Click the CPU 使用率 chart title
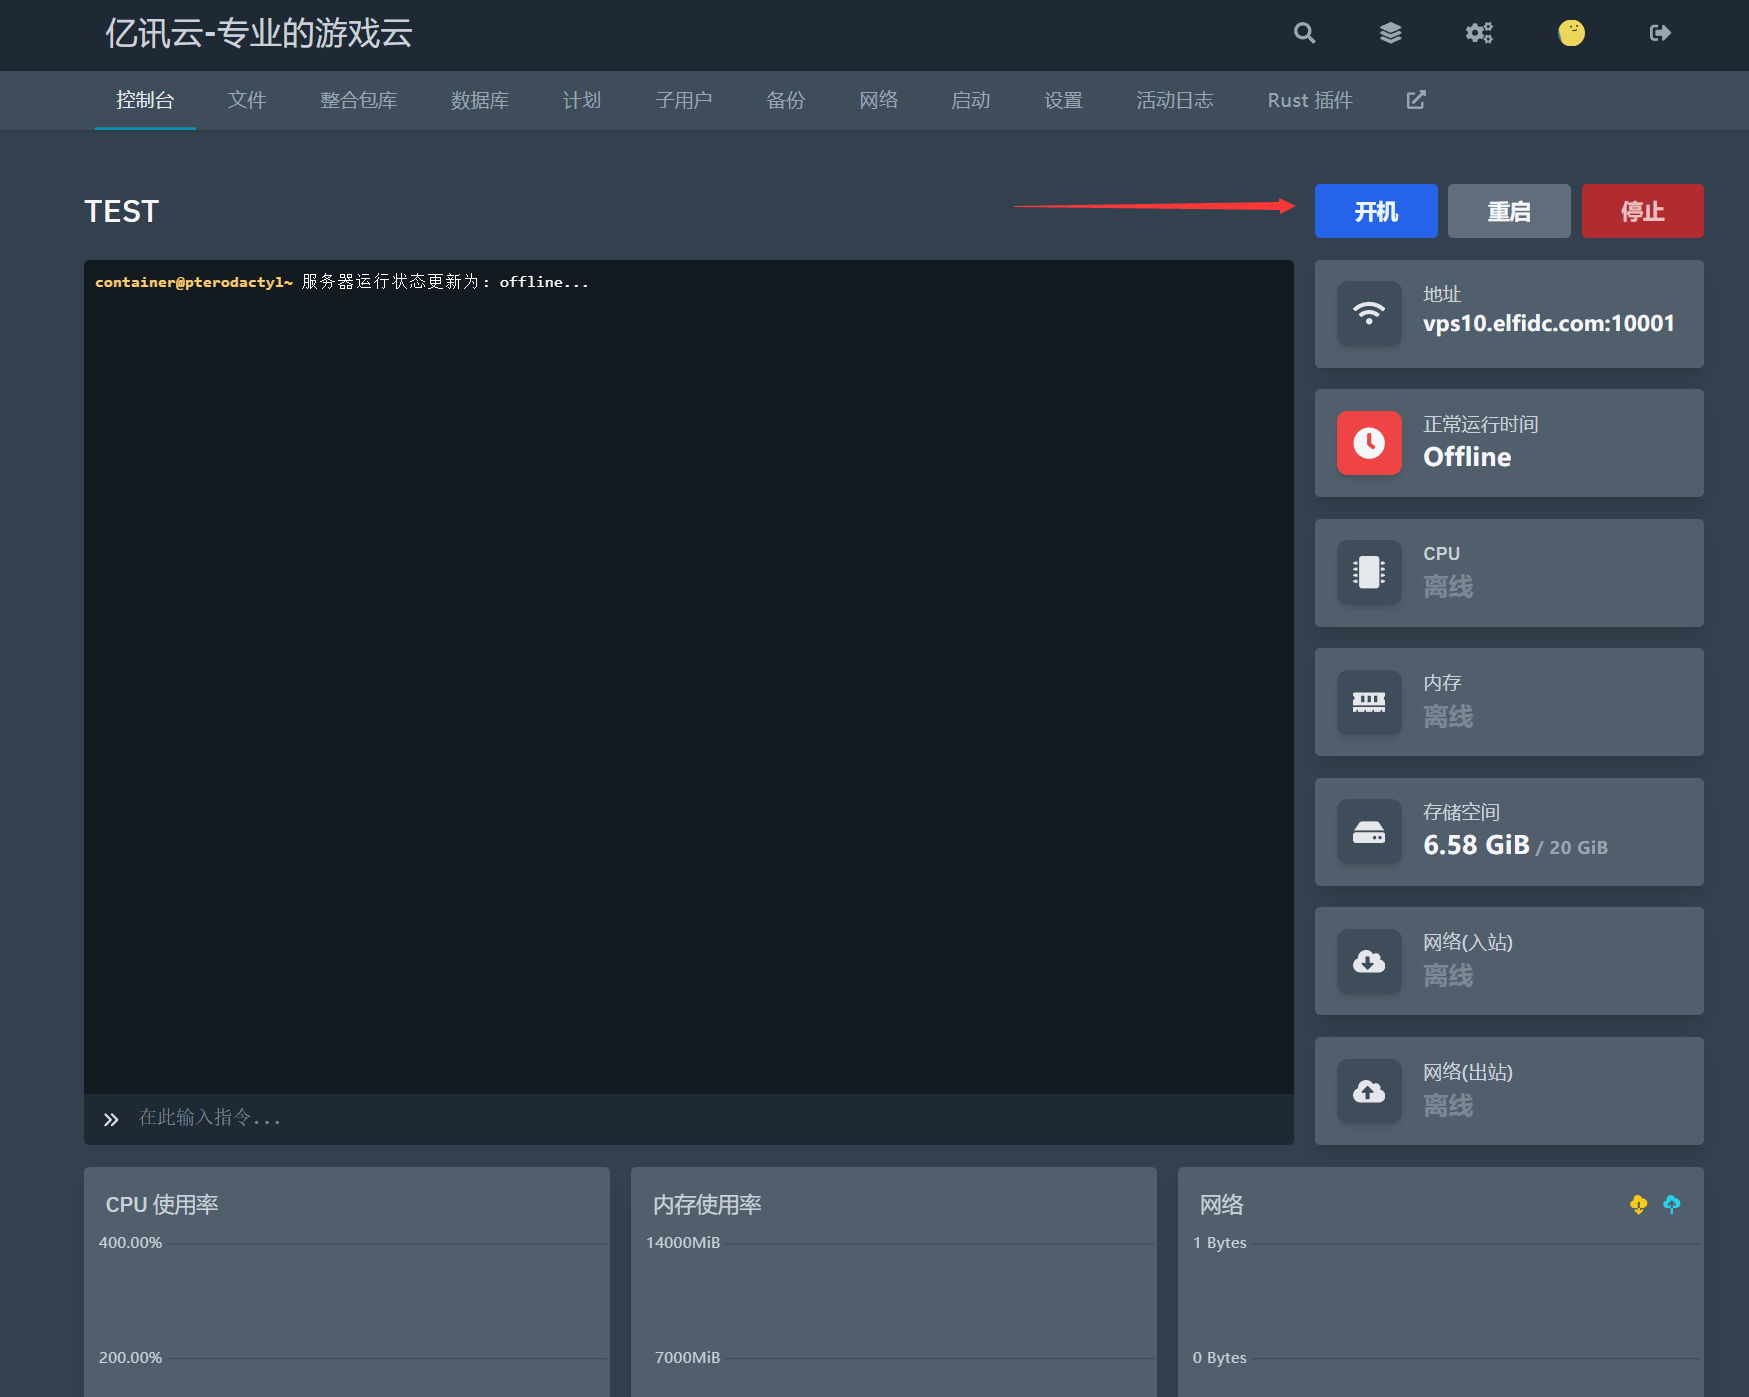 click(162, 1205)
